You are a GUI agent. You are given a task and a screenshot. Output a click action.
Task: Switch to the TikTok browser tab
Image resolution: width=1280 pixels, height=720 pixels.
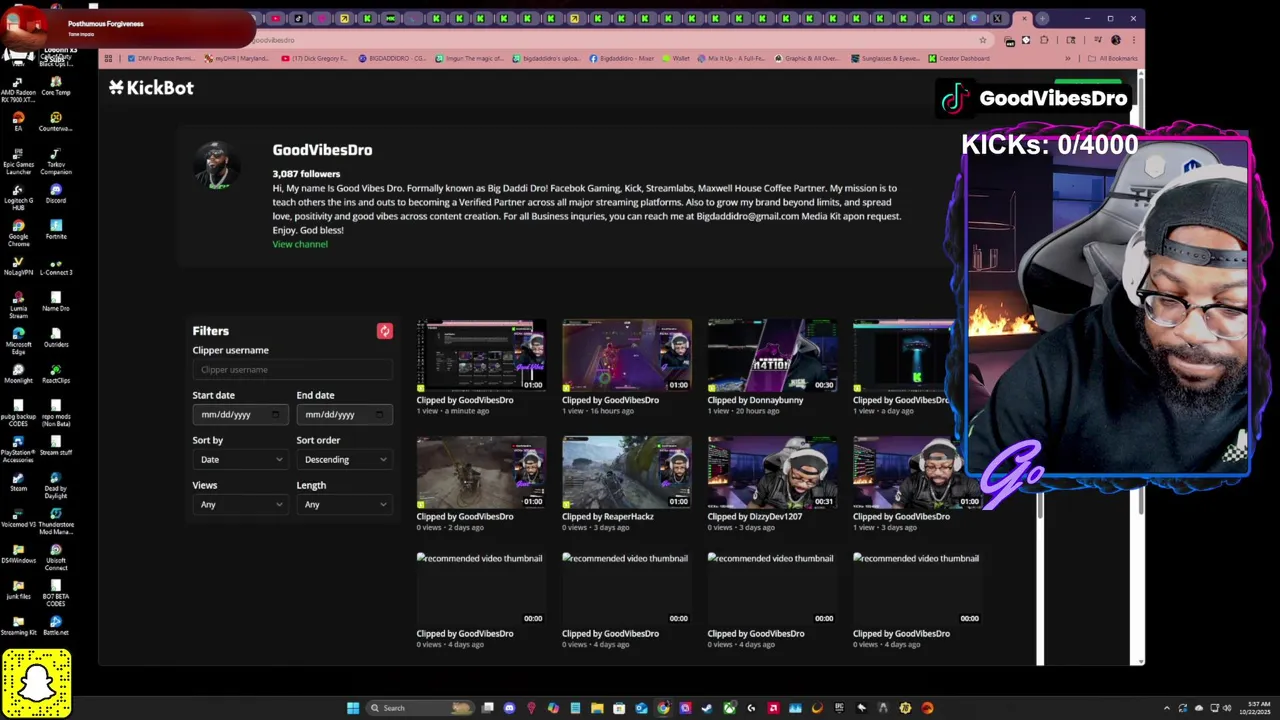298,18
